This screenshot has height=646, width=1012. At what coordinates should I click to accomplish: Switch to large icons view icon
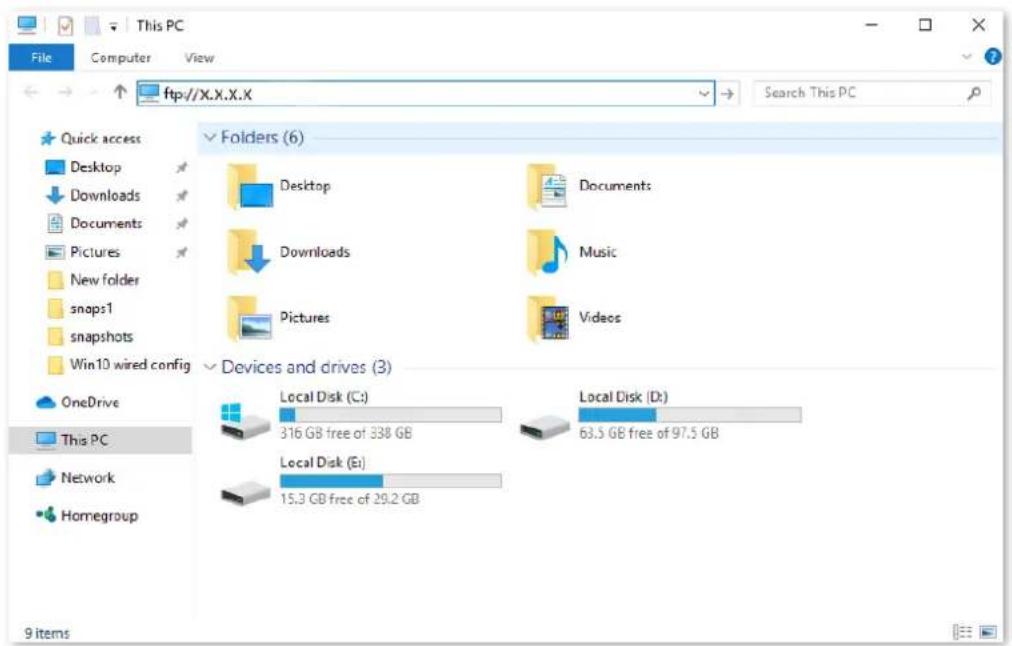[988, 632]
